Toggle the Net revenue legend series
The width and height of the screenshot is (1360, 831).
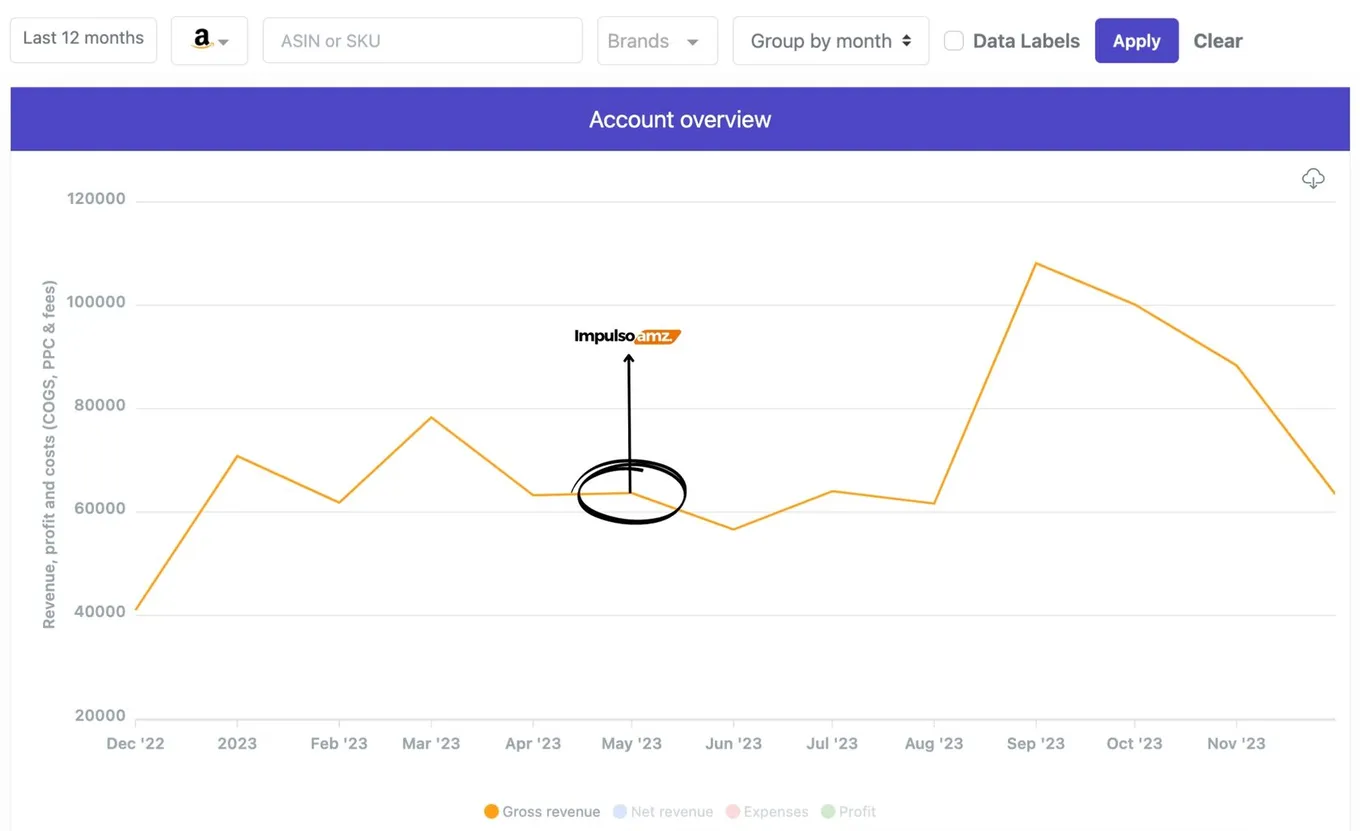click(x=663, y=812)
